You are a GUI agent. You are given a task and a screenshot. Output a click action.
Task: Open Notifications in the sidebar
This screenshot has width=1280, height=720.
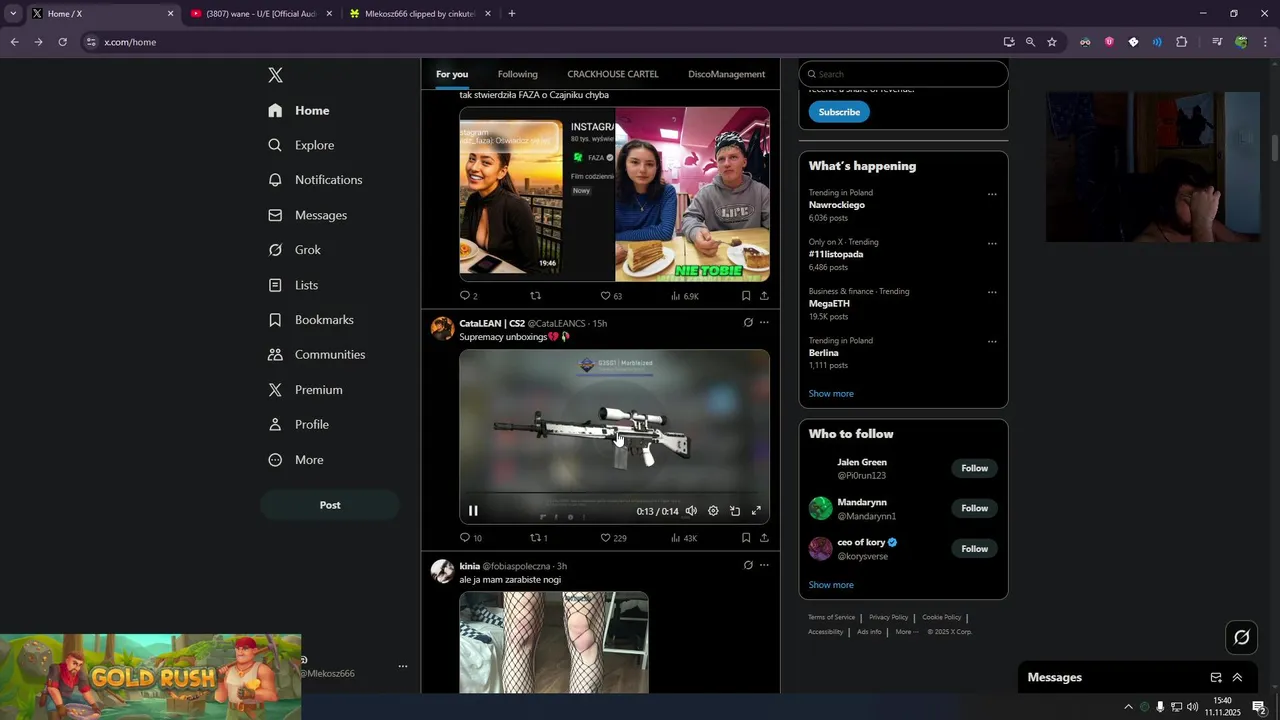point(314,180)
